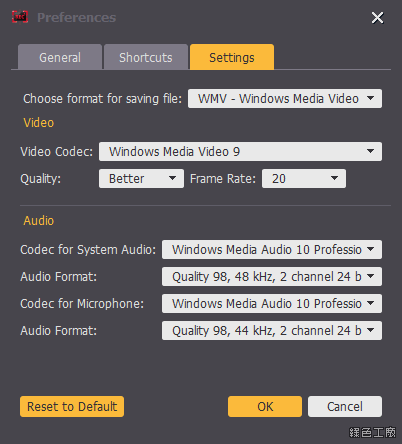This screenshot has height=444, width=402.
Task: Expand the Video Codec dropdown
Action: [x=240, y=152]
